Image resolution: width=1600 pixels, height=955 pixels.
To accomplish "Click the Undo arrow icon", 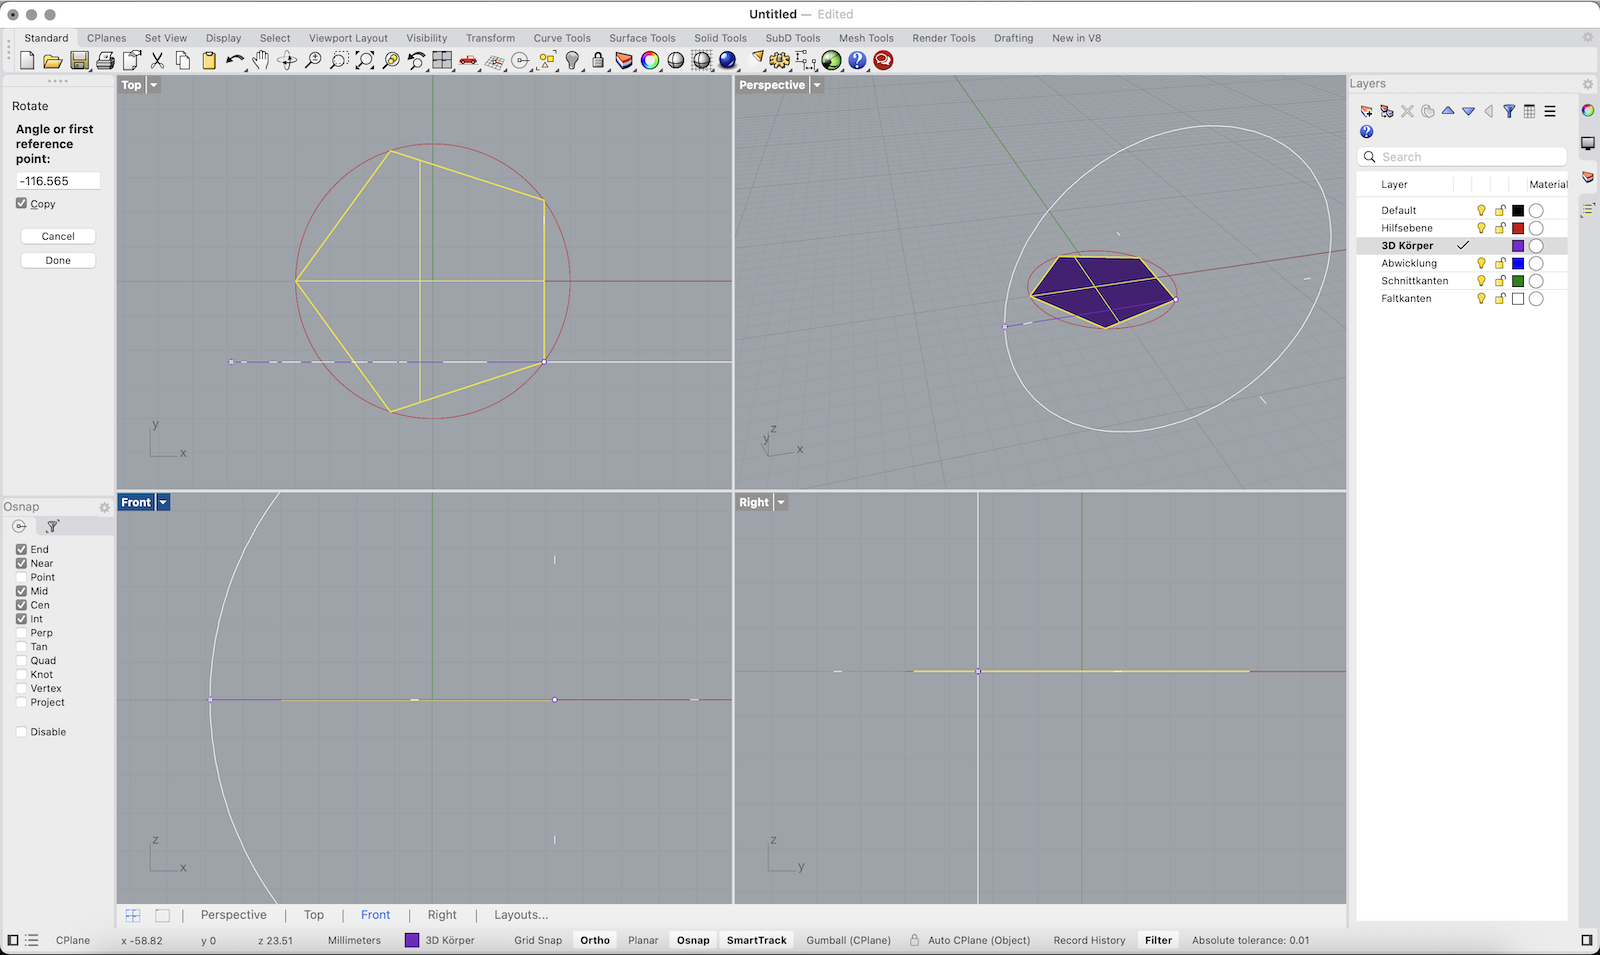I will [x=235, y=61].
